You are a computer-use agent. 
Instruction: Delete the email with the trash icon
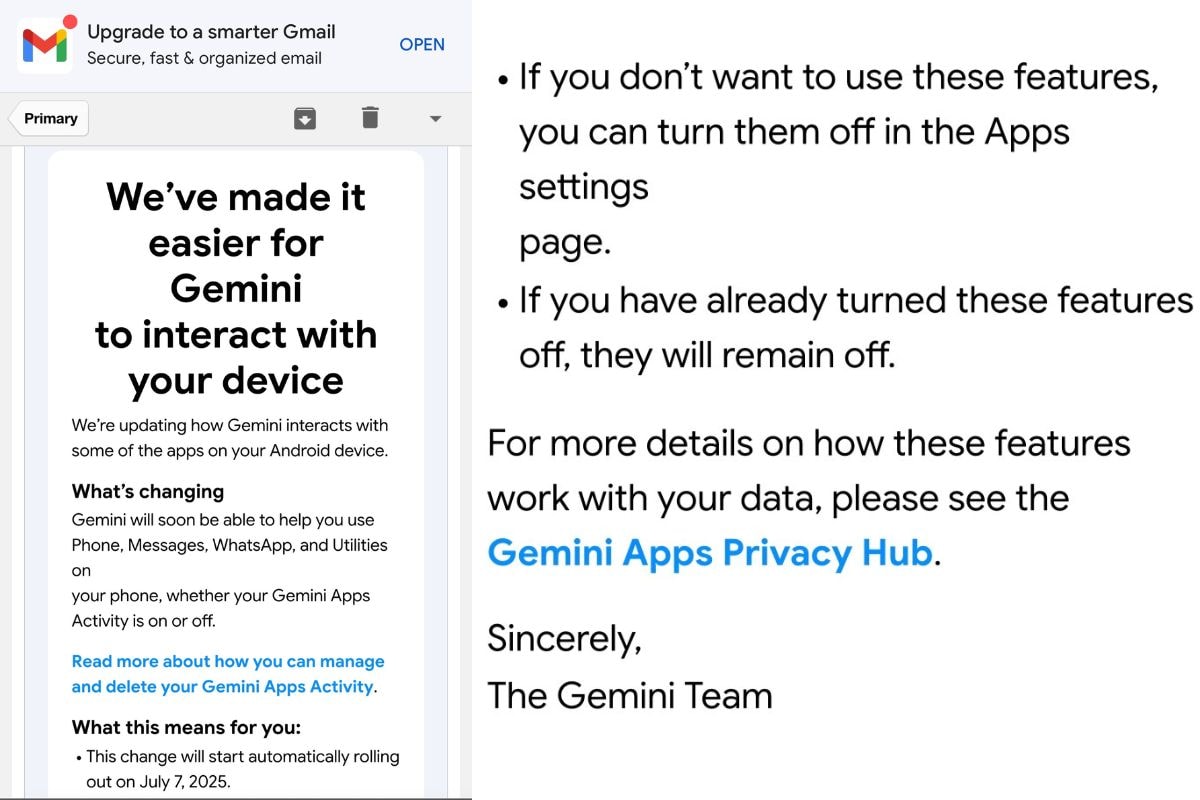[x=370, y=118]
